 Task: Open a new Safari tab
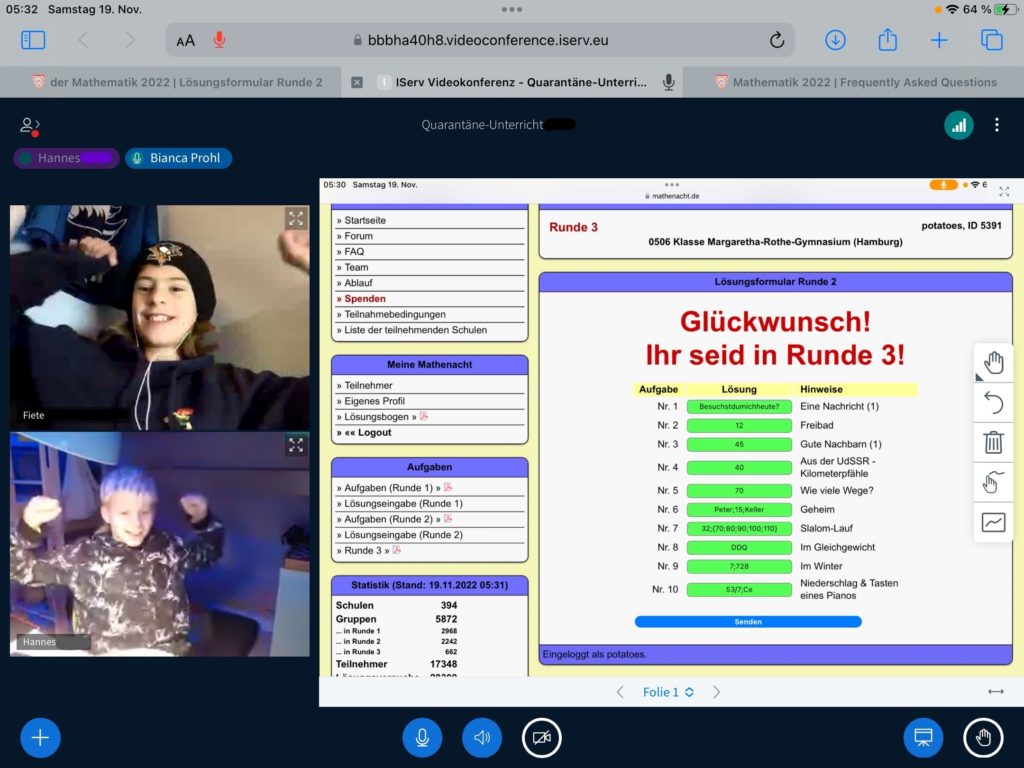pyautogui.click(x=939, y=40)
